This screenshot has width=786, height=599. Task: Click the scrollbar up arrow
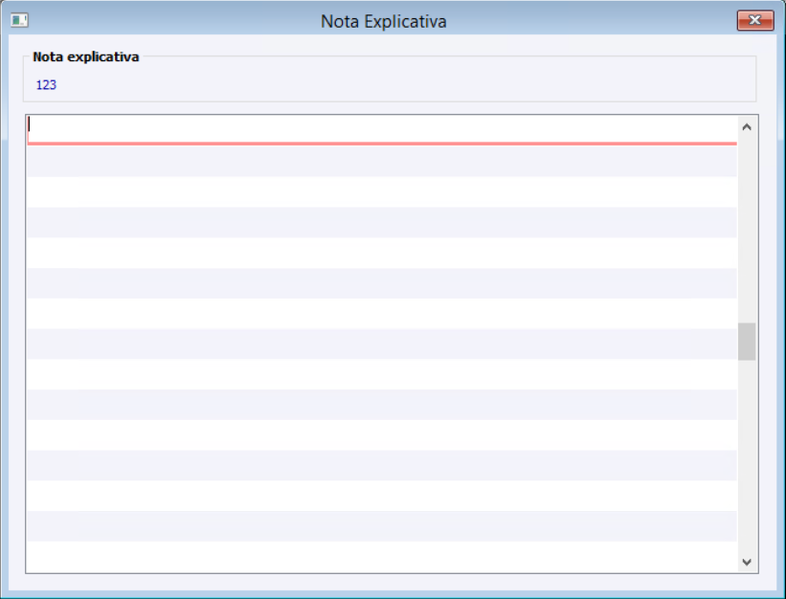point(746,127)
